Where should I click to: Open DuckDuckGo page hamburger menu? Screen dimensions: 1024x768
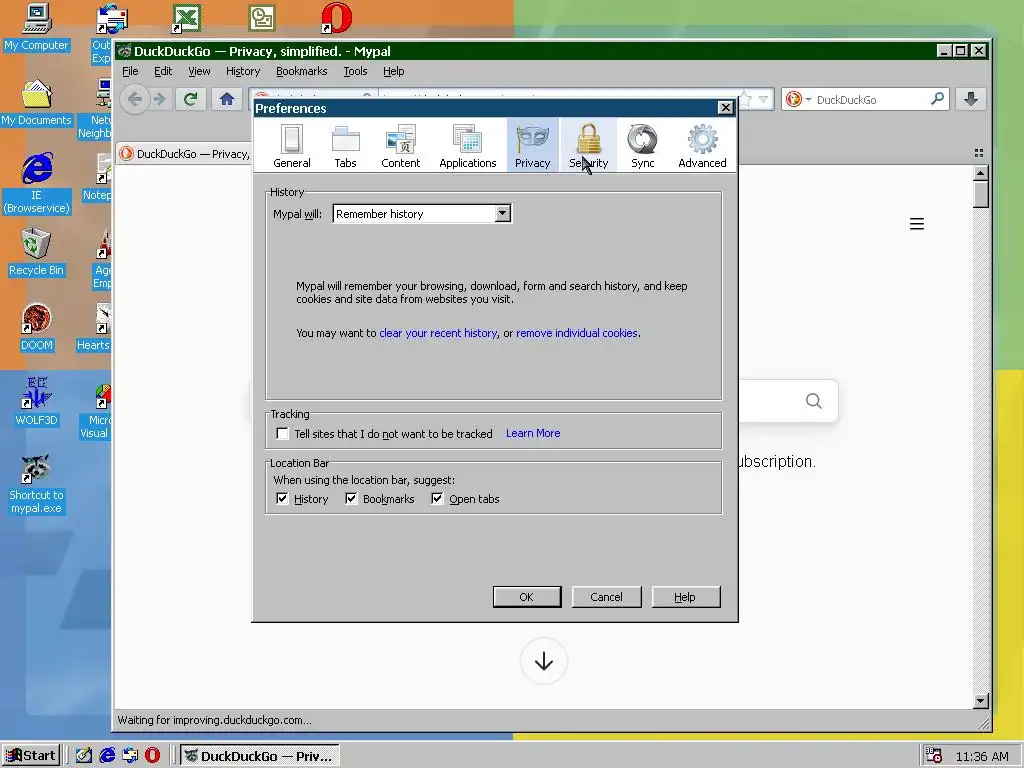point(917,224)
